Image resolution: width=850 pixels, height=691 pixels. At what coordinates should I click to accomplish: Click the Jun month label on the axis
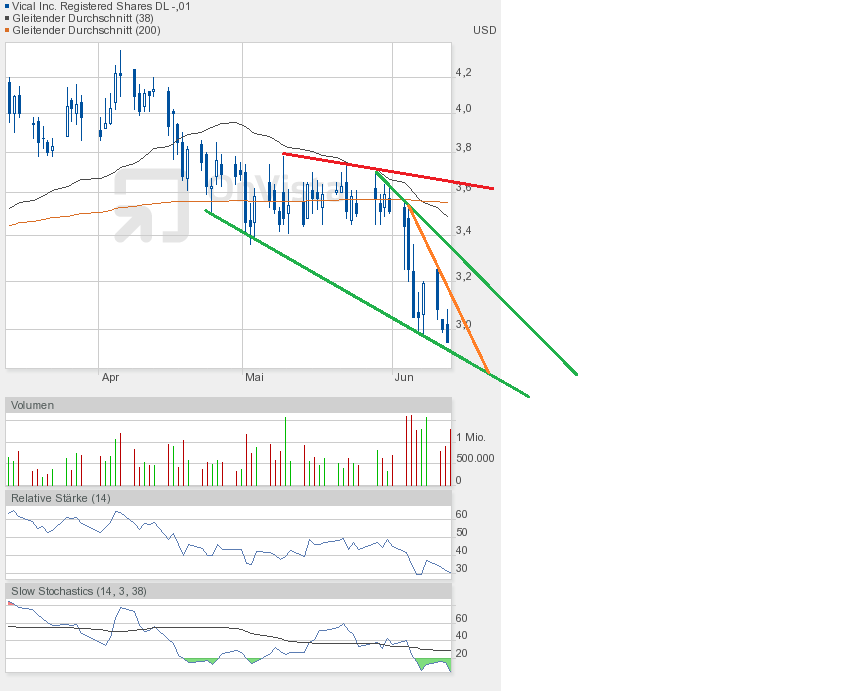(404, 377)
